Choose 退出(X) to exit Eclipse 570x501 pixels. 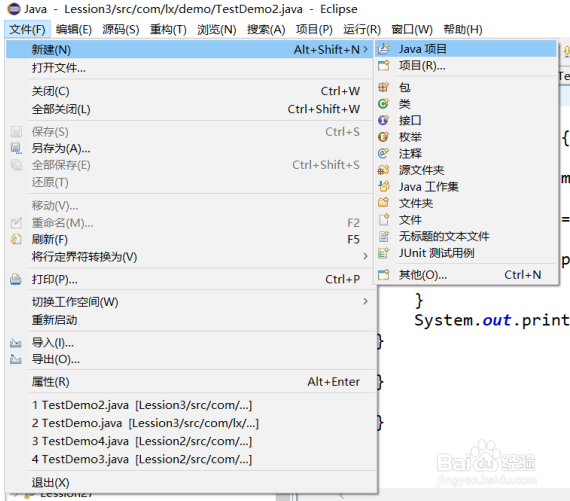point(190,482)
